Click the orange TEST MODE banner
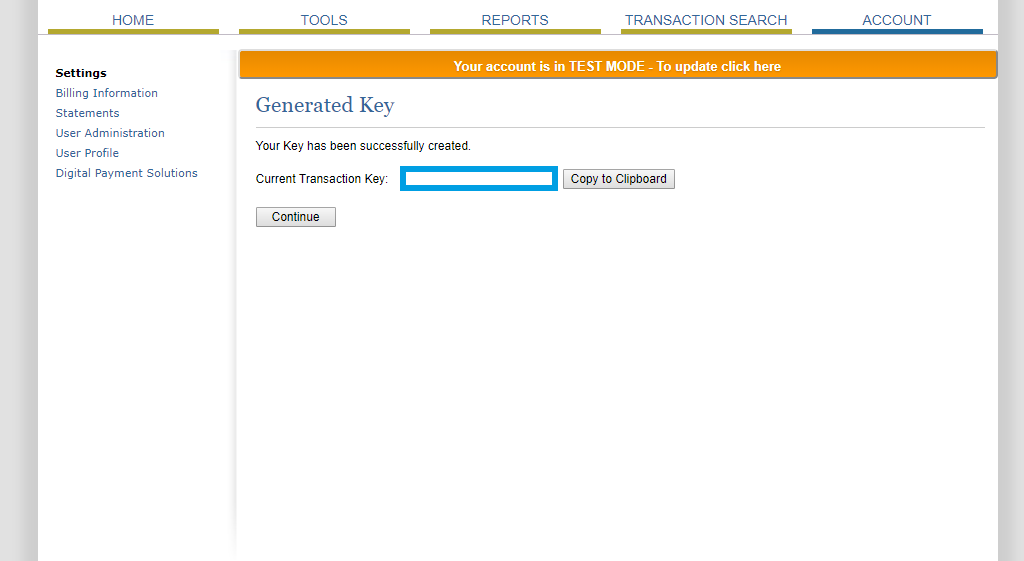Viewport: 1024px width, 561px height. pos(617,66)
